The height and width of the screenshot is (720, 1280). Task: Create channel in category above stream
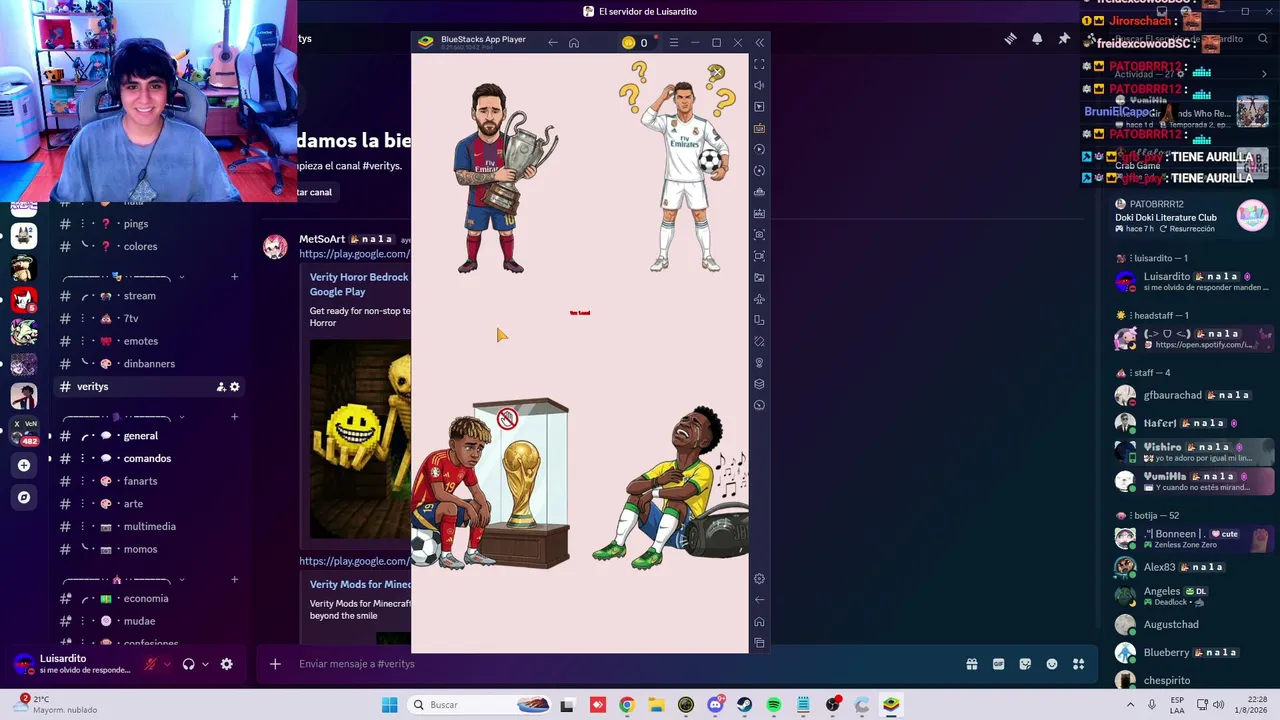[x=234, y=277]
